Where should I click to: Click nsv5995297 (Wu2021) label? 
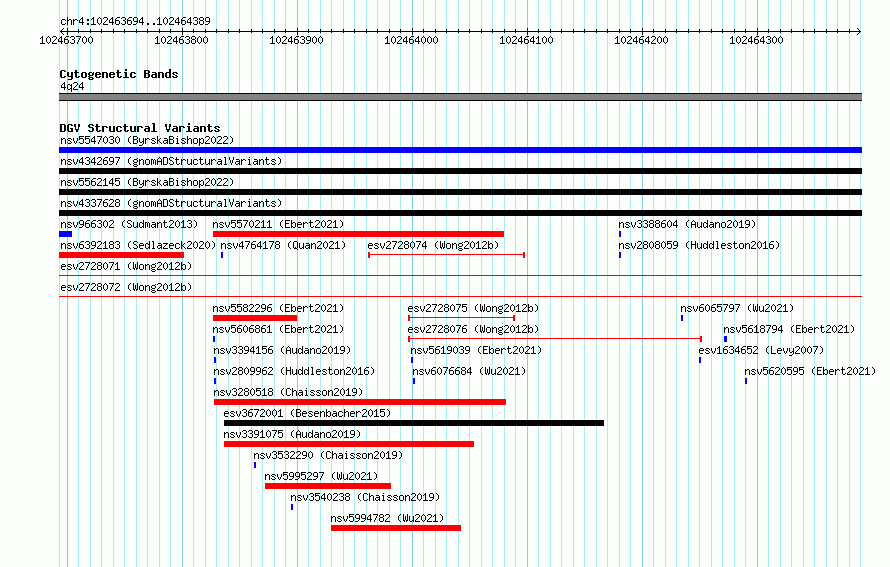[x=321, y=476]
